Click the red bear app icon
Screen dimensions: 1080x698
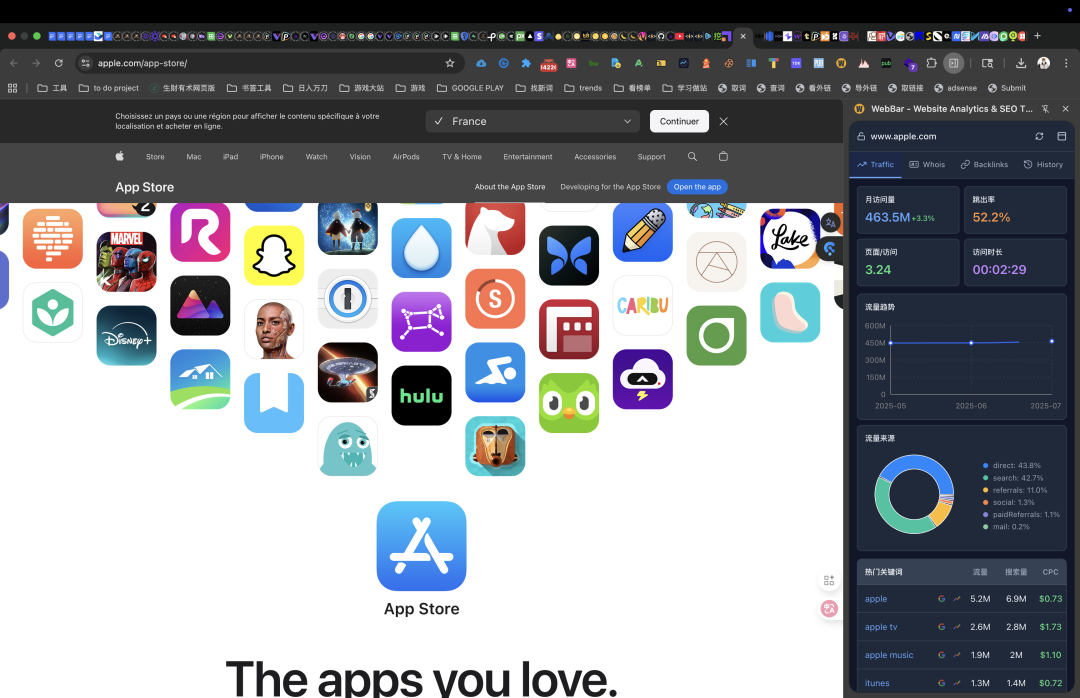point(495,229)
